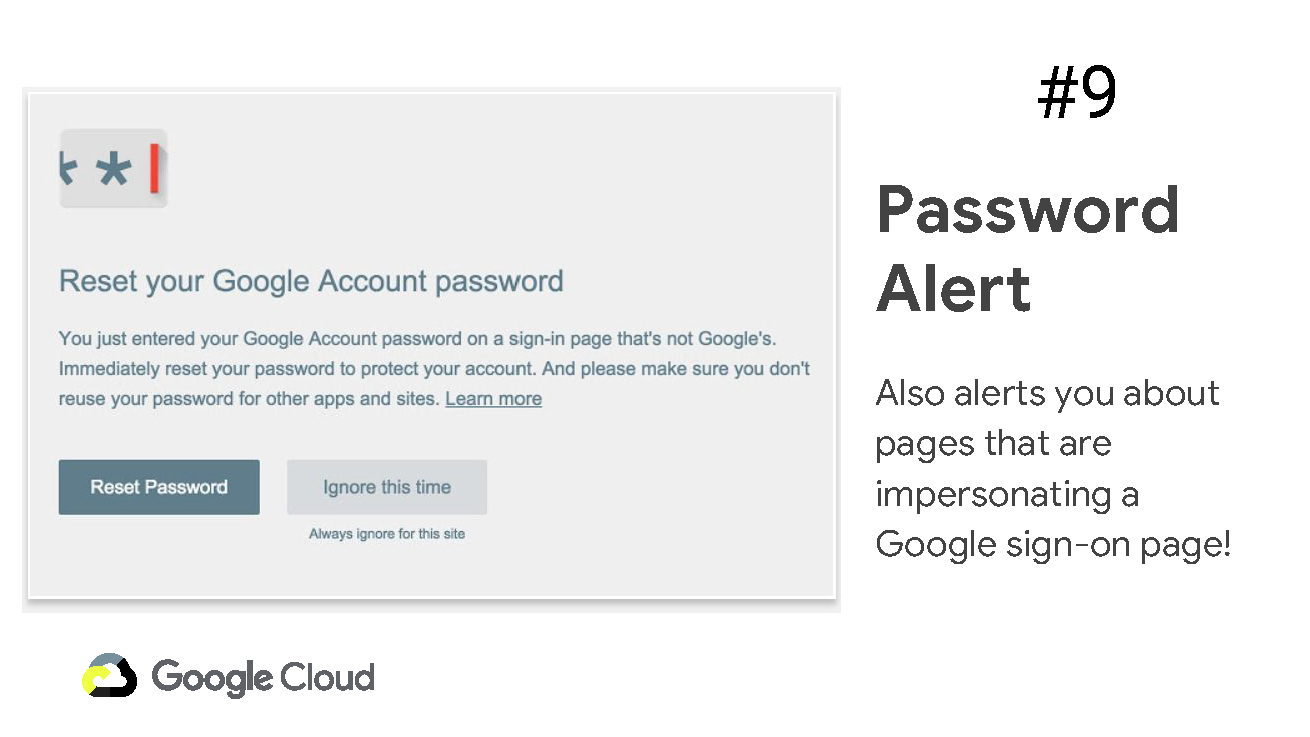Click the Password Alert asterisk icon
Screen dimensions: 1310x737
113,169
